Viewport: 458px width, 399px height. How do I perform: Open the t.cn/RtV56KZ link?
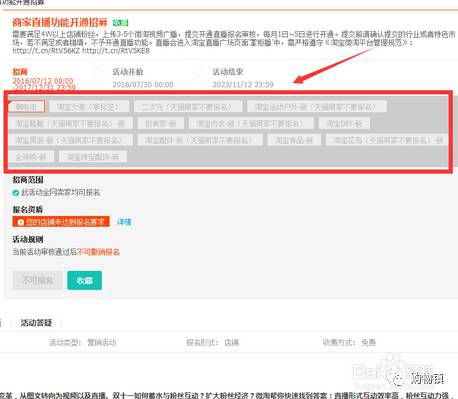click(x=46, y=51)
